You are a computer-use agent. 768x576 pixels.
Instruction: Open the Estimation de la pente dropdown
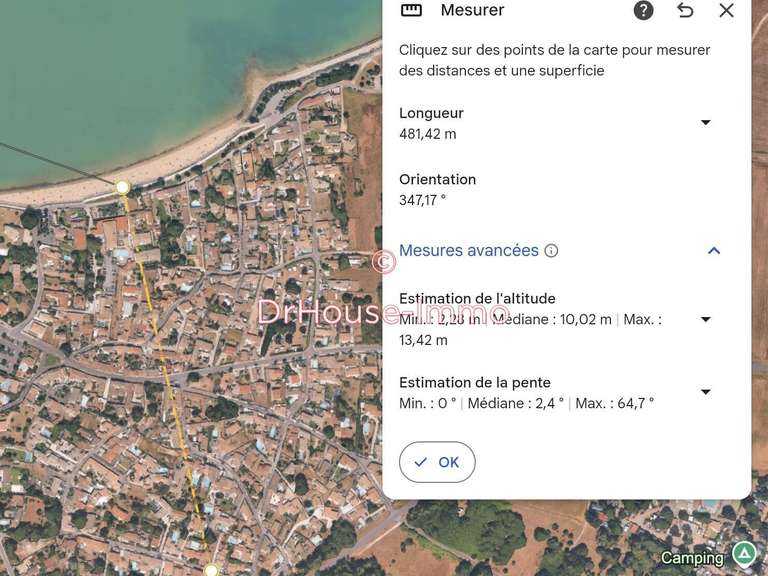click(x=706, y=392)
